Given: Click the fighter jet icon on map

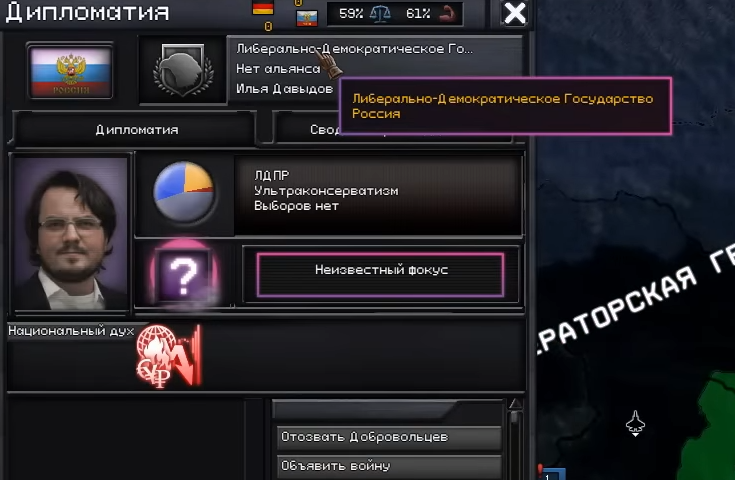Looking at the screenshot, I should coord(635,423).
